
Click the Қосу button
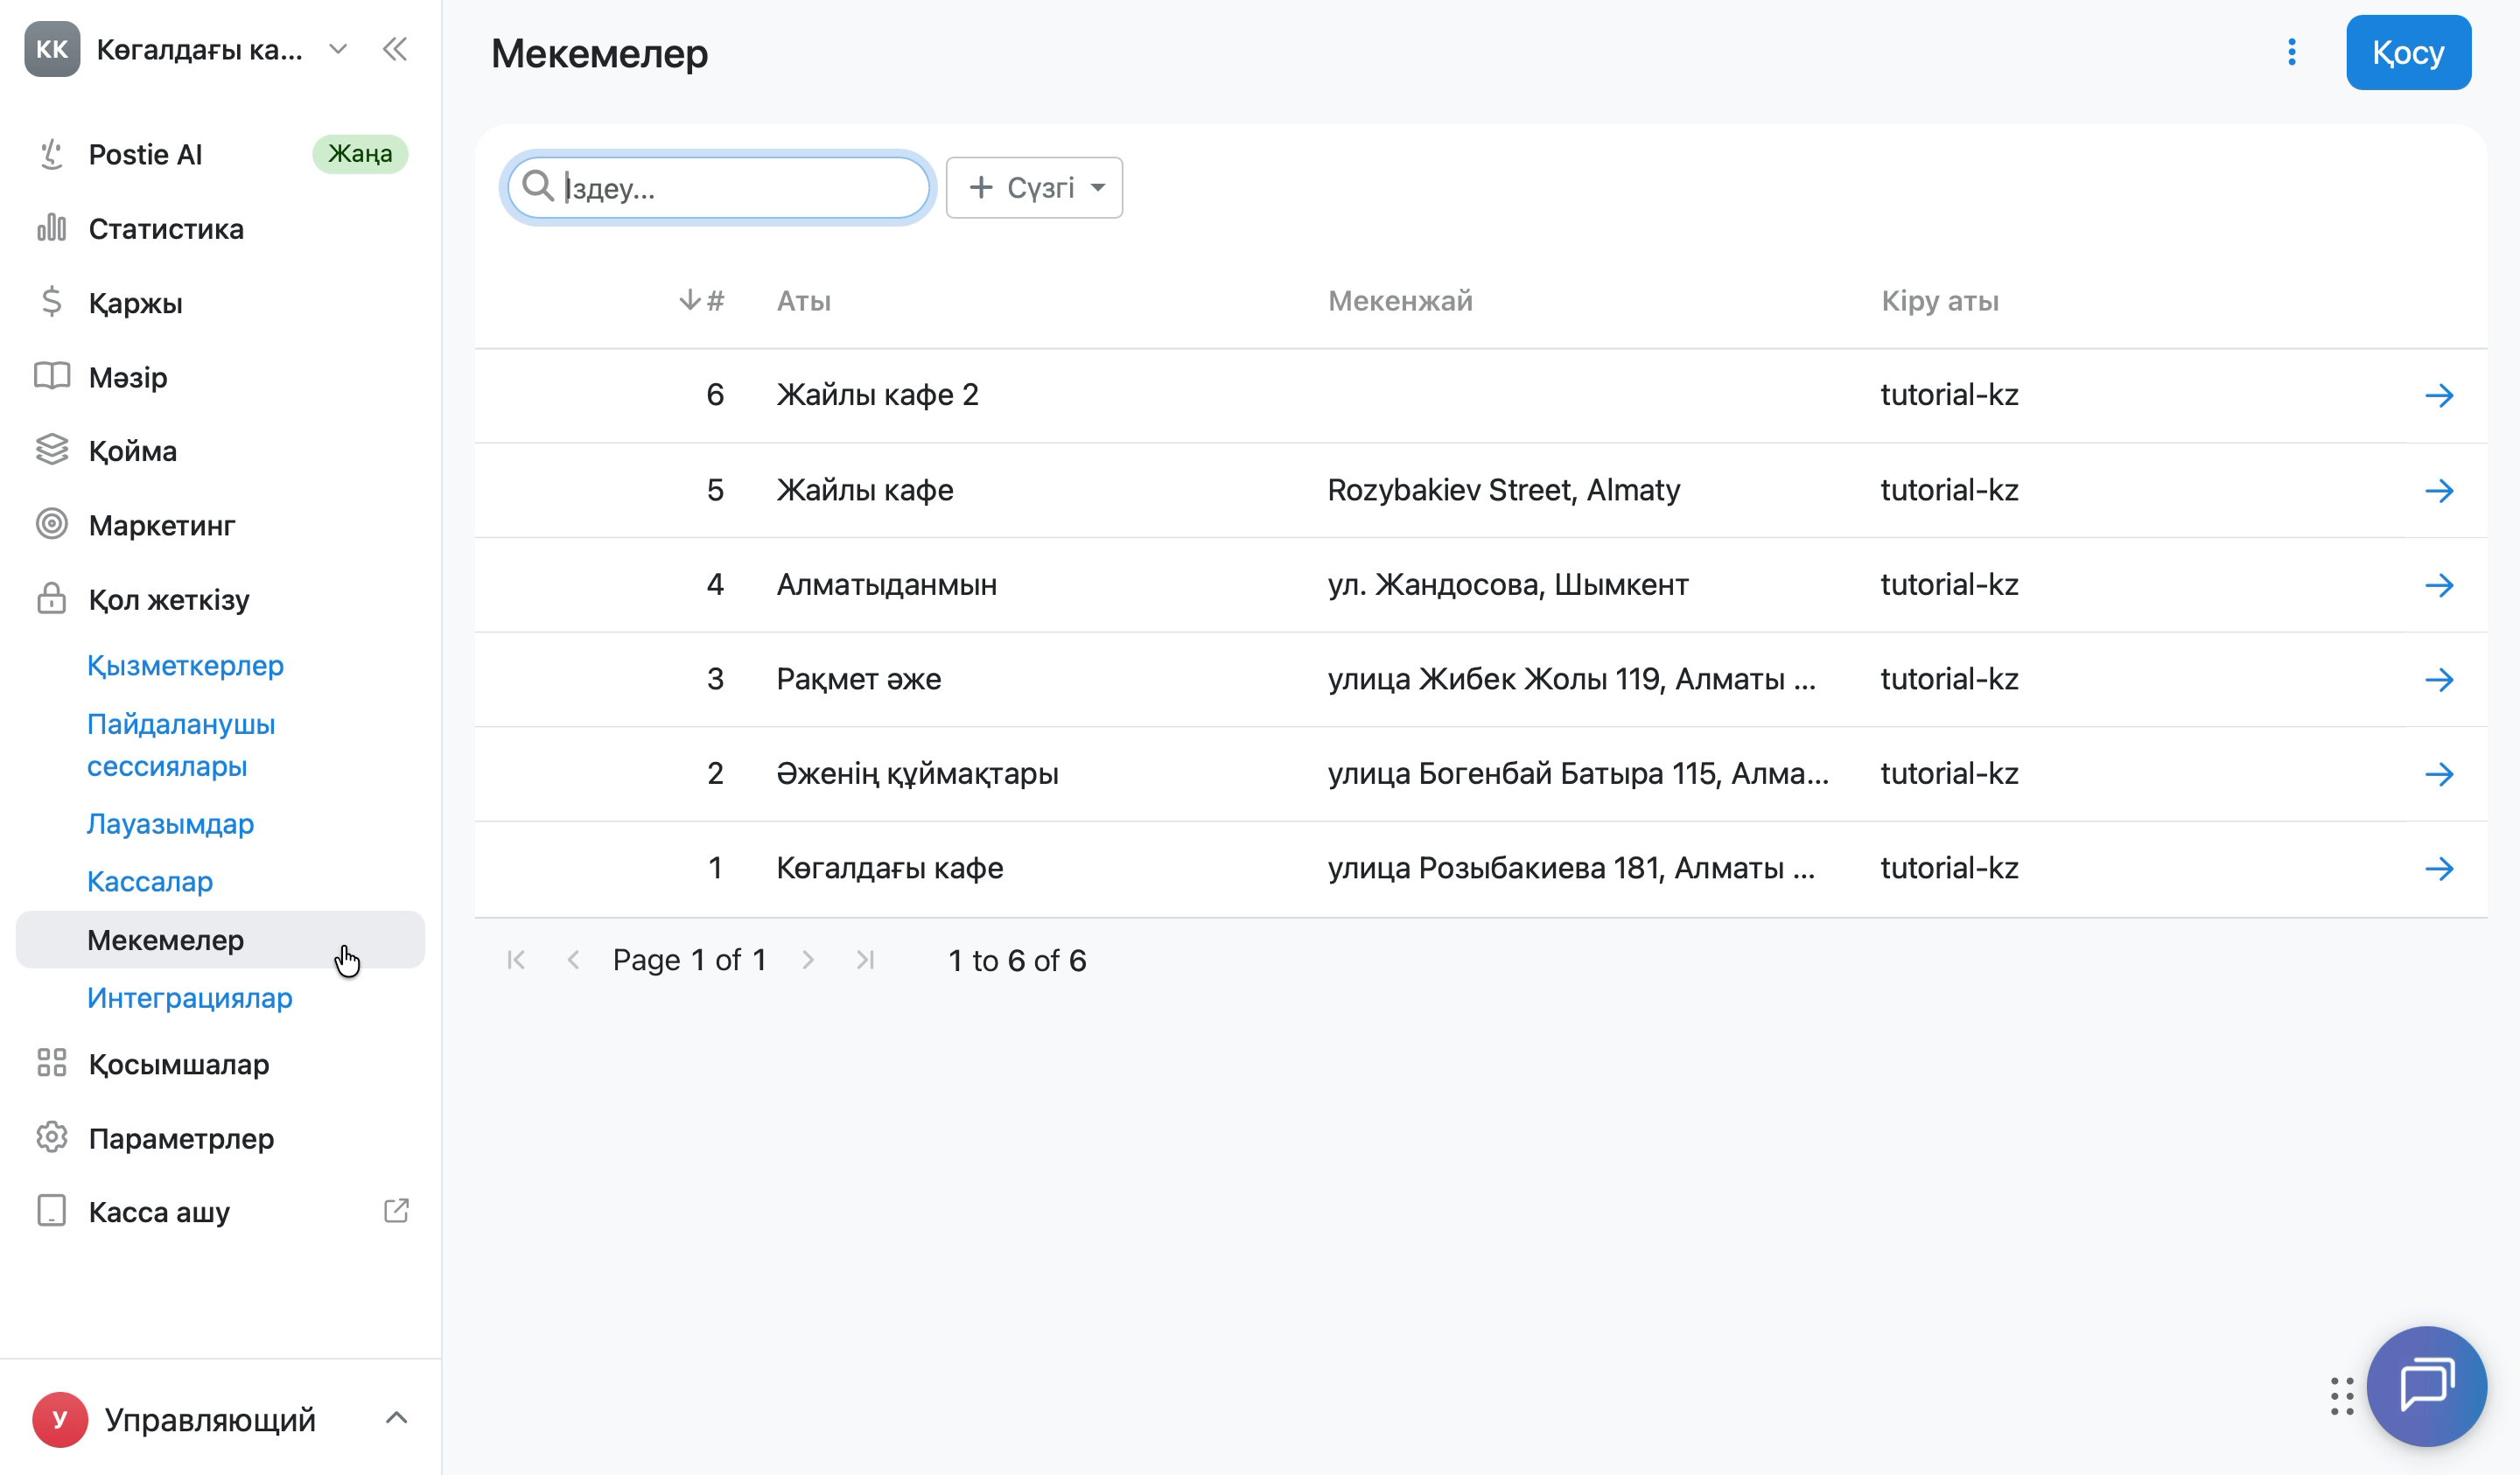pos(2408,52)
